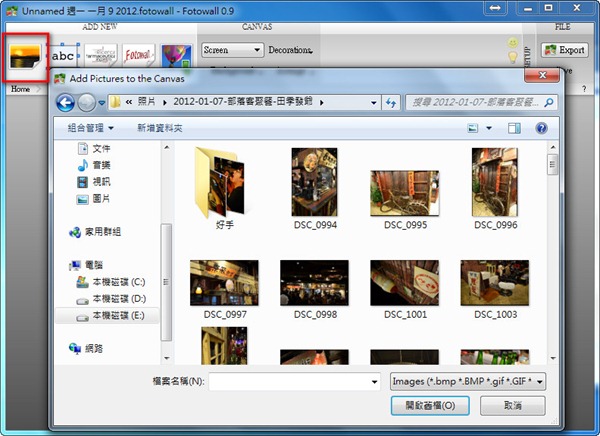
Task: Expand the Screen canvas dropdown
Action: (231, 50)
